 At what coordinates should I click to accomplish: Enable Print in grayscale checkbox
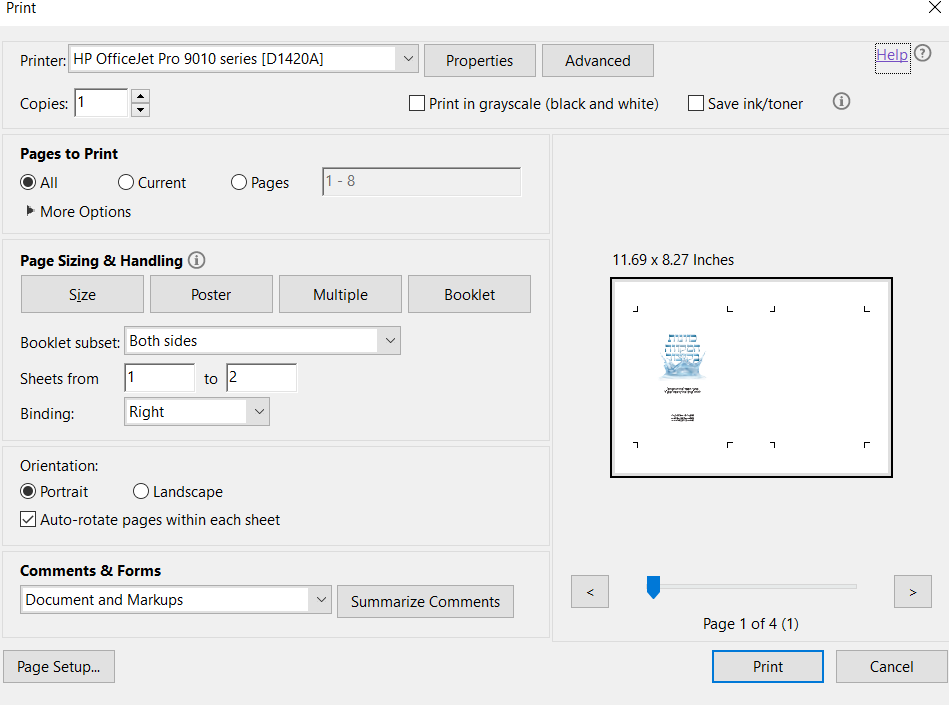[417, 103]
